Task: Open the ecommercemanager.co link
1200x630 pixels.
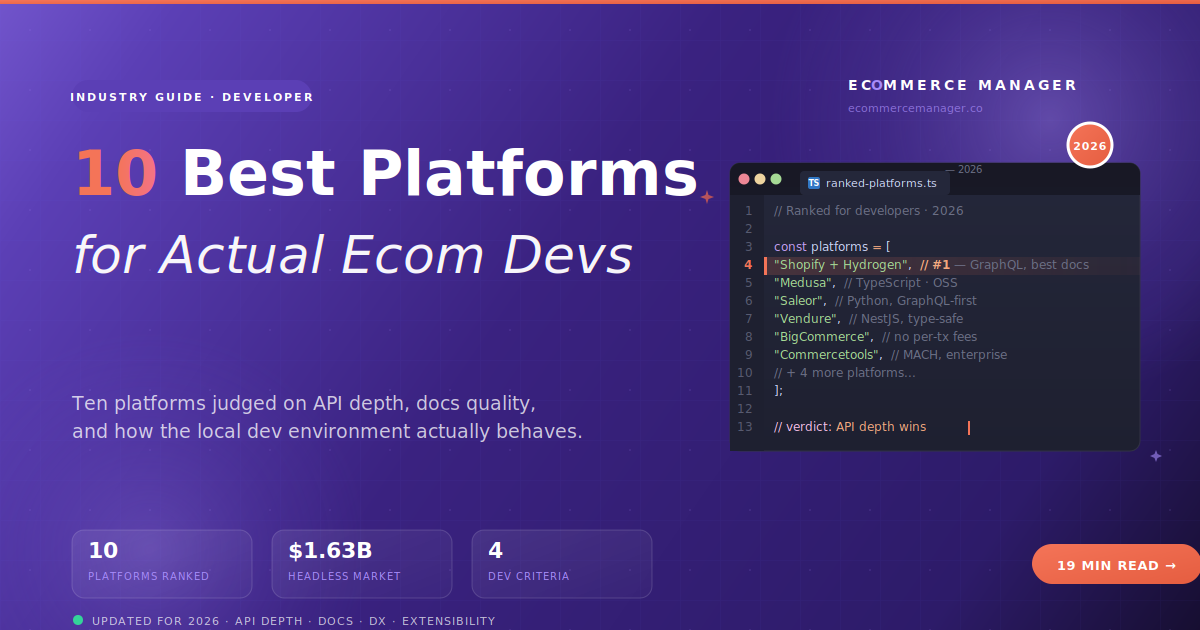Action: click(x=915, y=108)
